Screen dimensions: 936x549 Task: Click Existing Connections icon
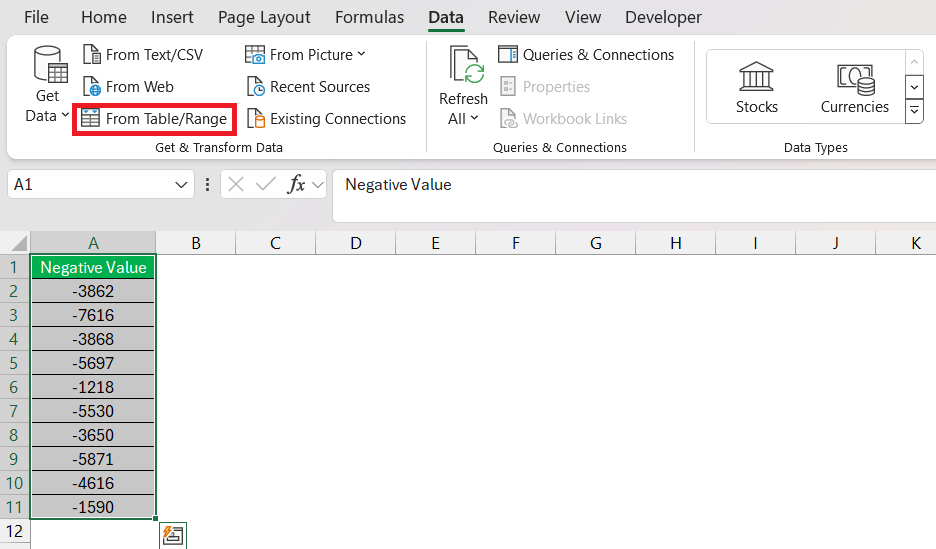[x=256, y=118]
